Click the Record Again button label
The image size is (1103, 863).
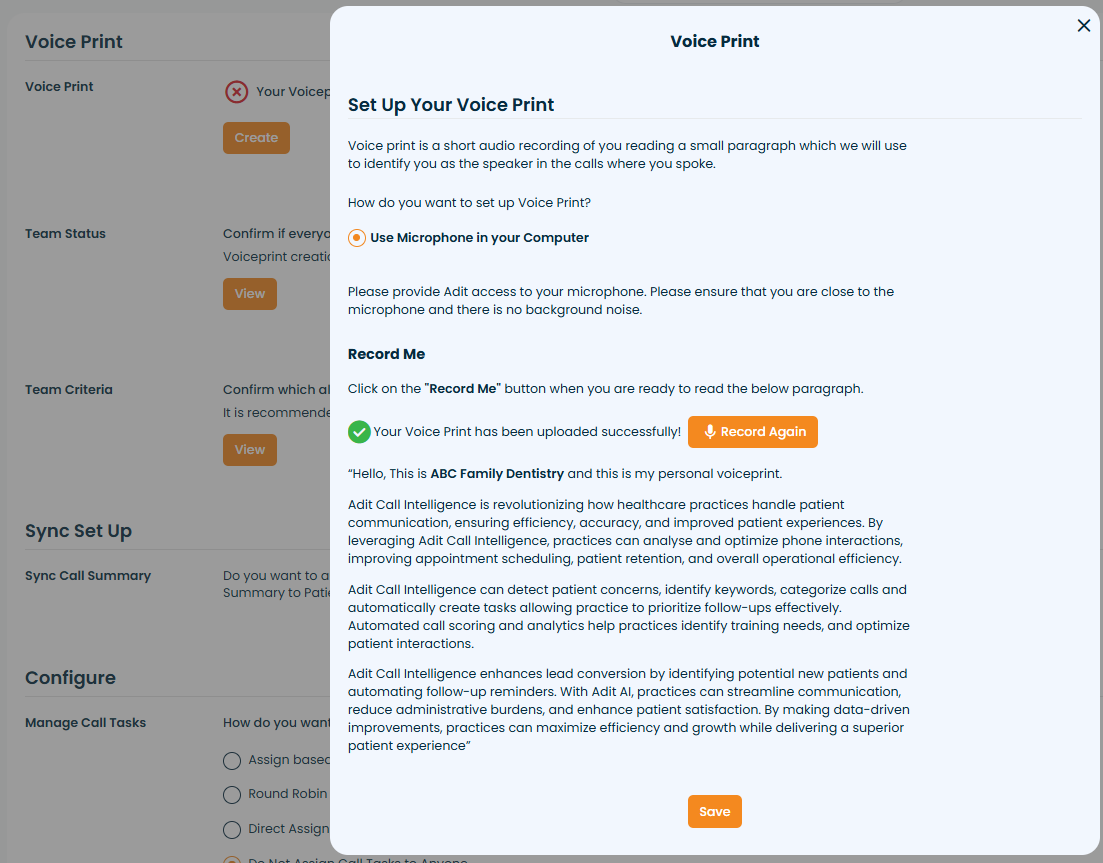coord(763,432)
